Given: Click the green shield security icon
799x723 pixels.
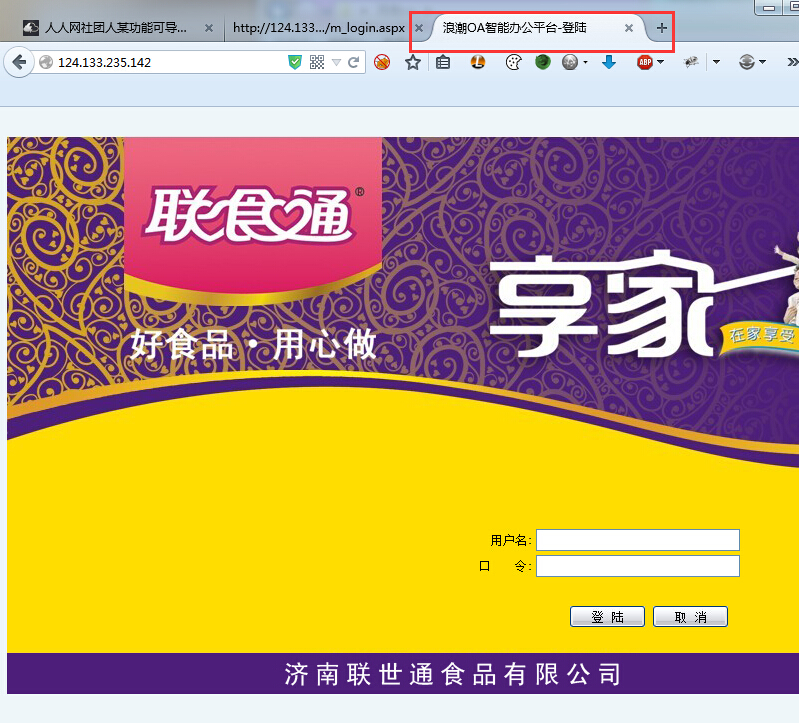Looking at the screenshot, I should click(x=295, y=62).
